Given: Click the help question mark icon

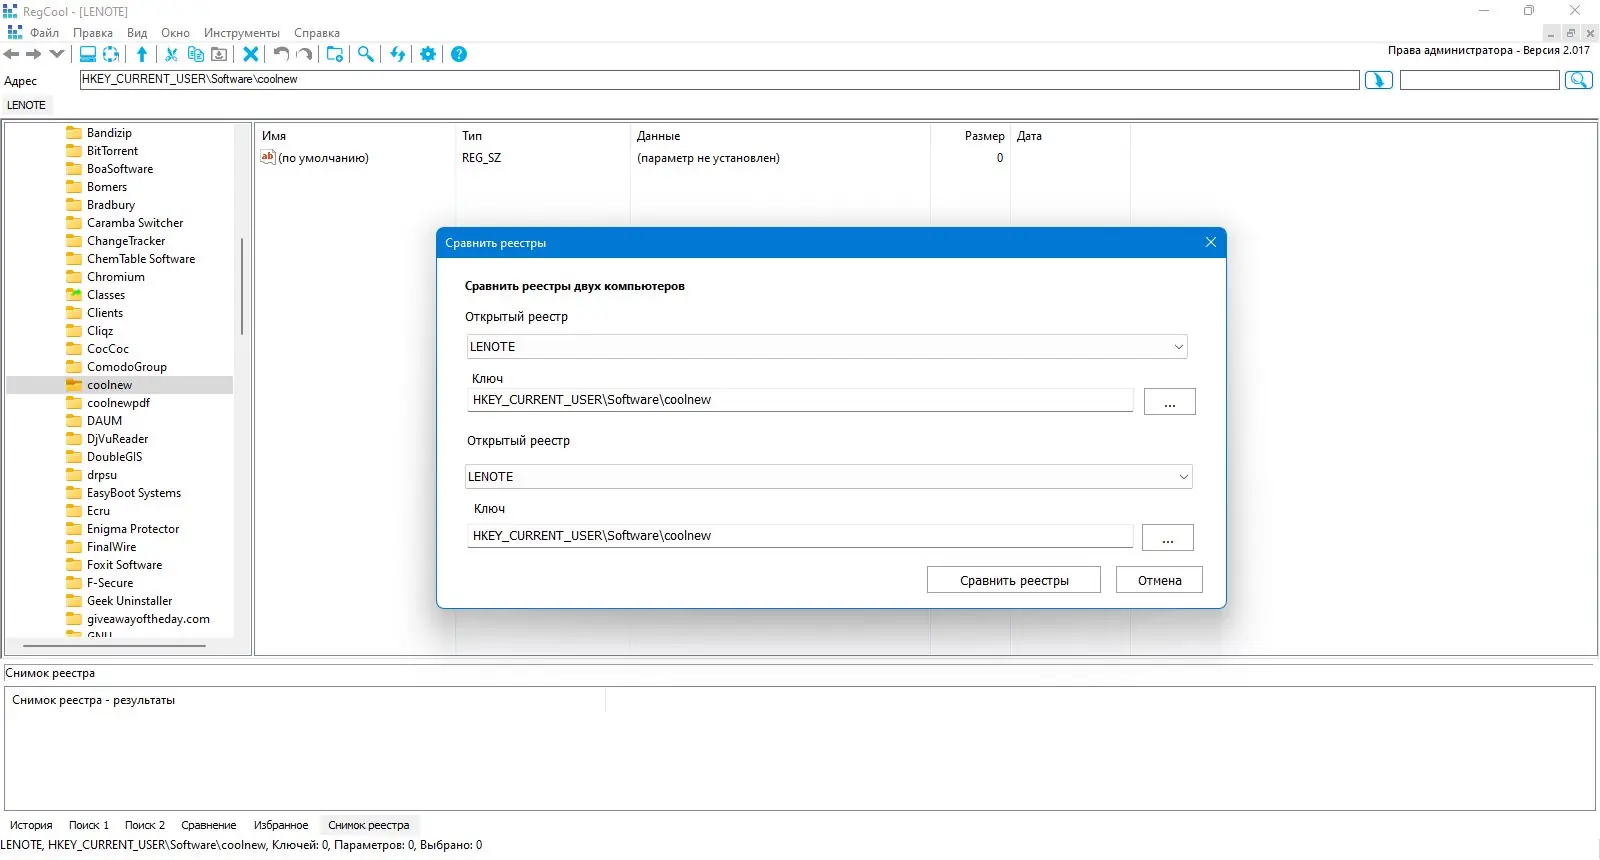Looking at the screenshot, I should coord(459,54).
